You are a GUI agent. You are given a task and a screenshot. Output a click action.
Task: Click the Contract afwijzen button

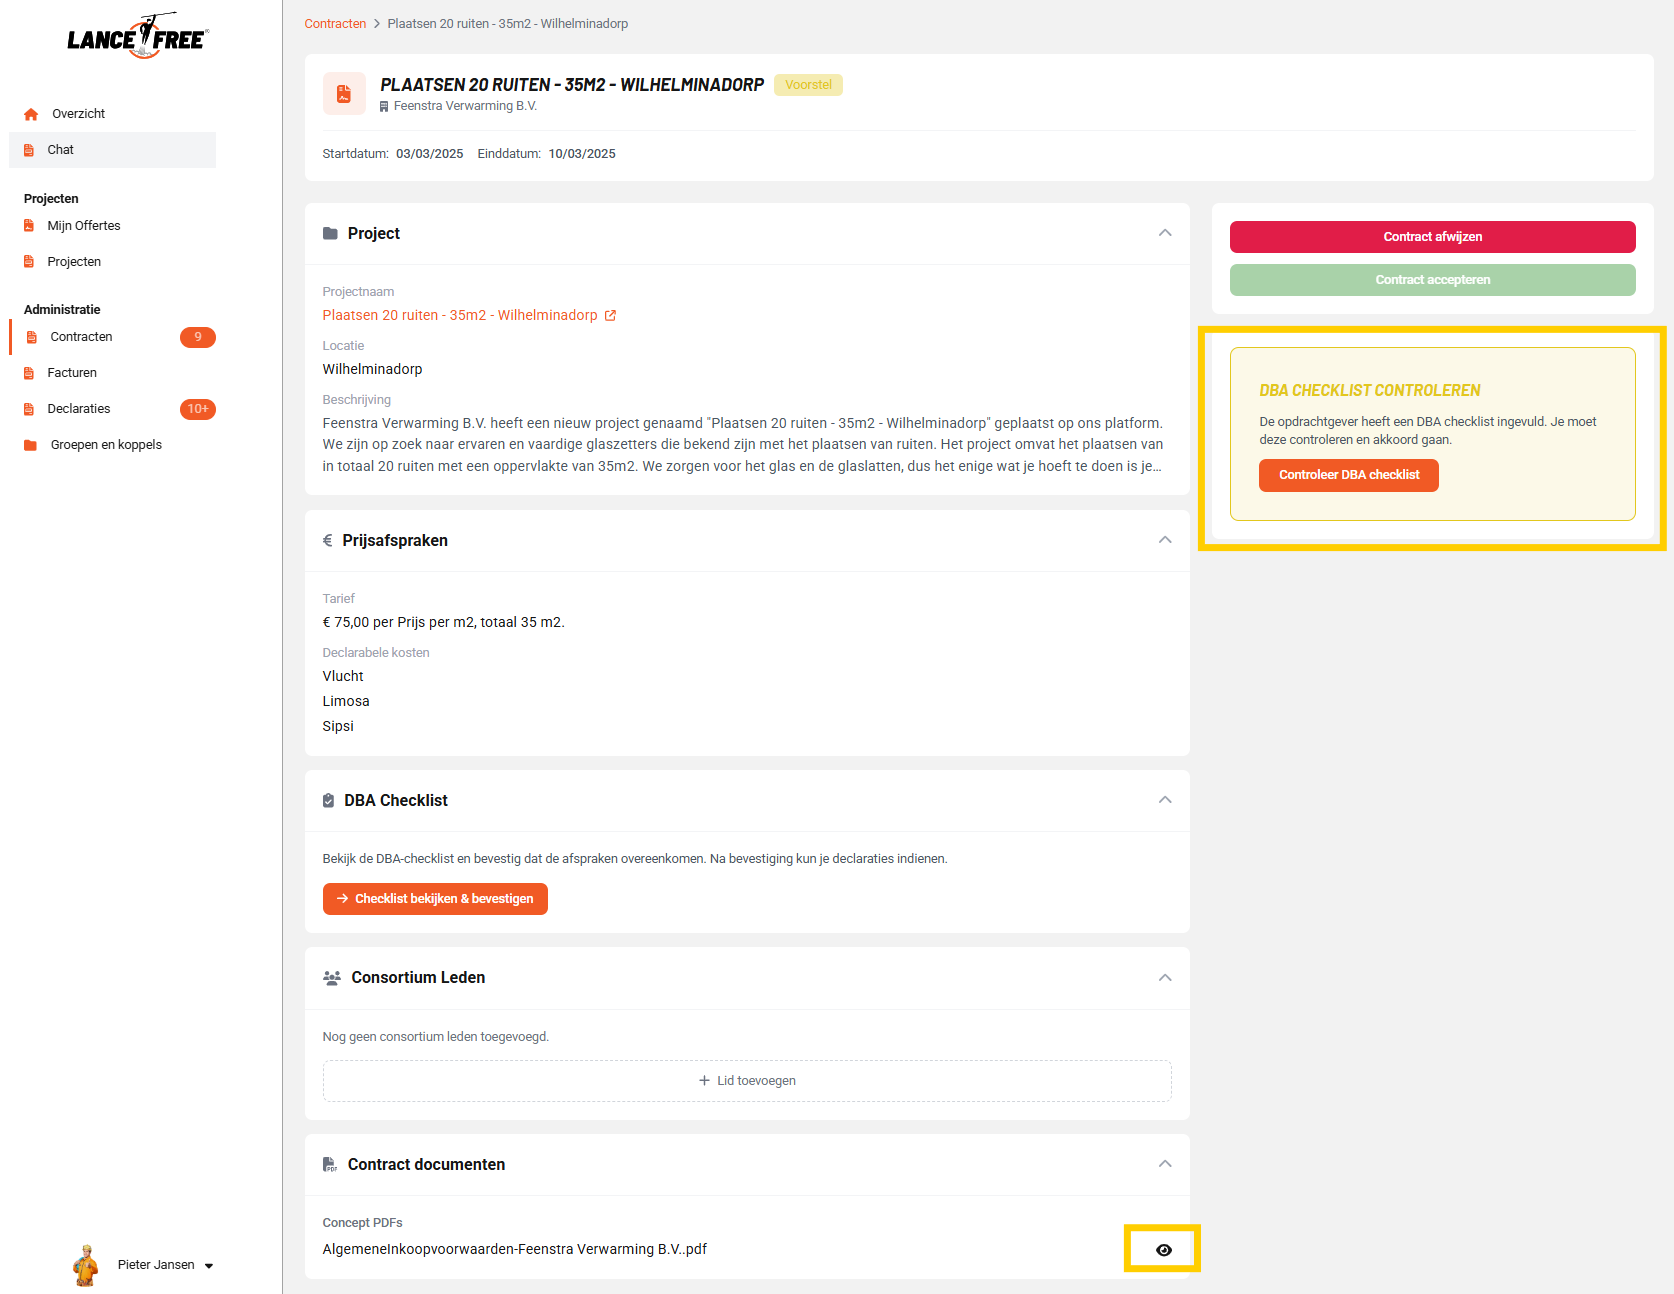click(1432, 237)
